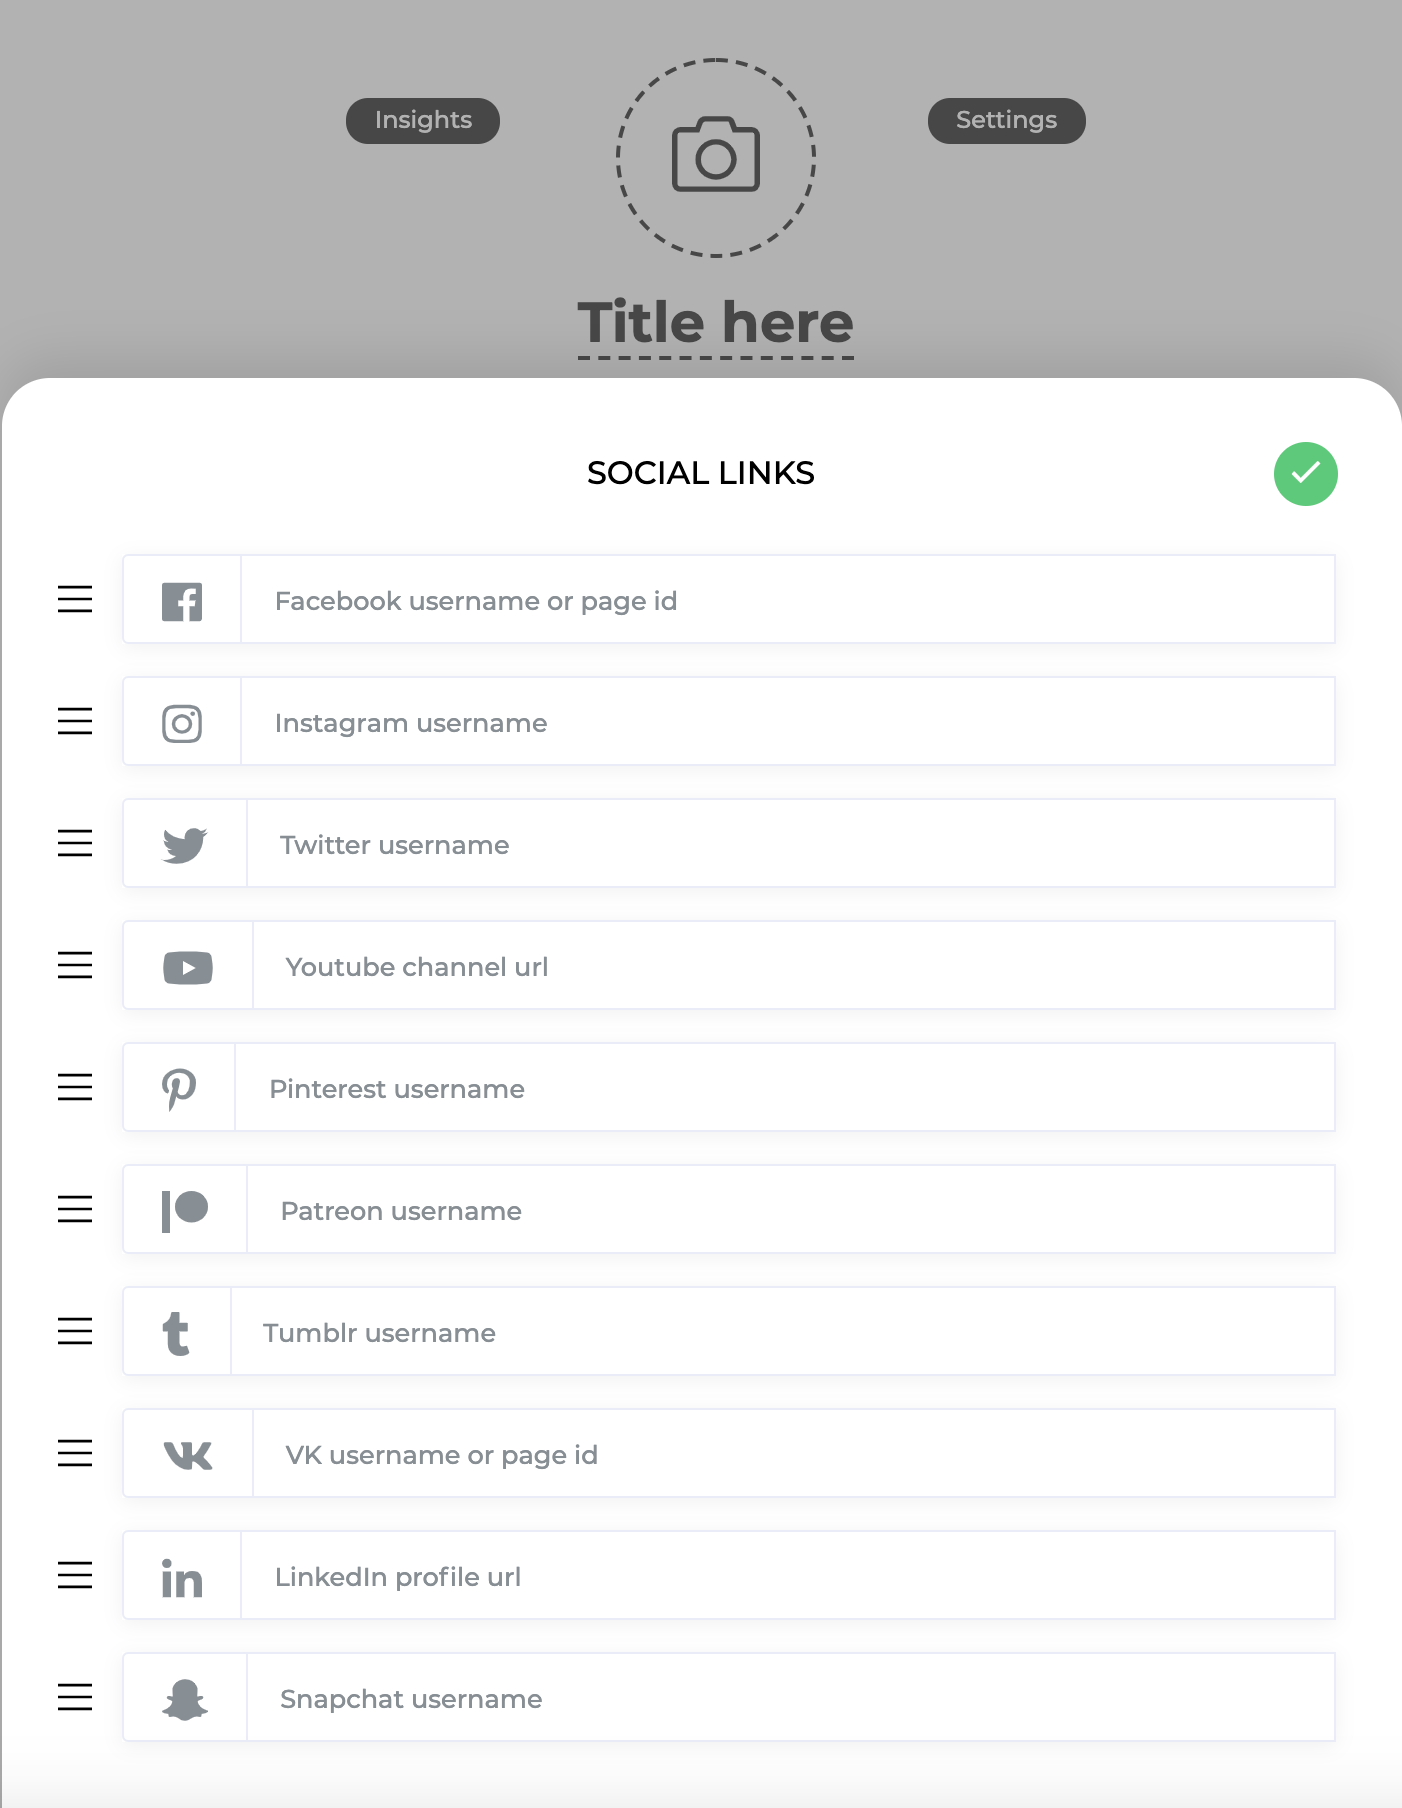The image size is (1402, 1808).
Task: Click the YouTube play icon
Action: 188,967
